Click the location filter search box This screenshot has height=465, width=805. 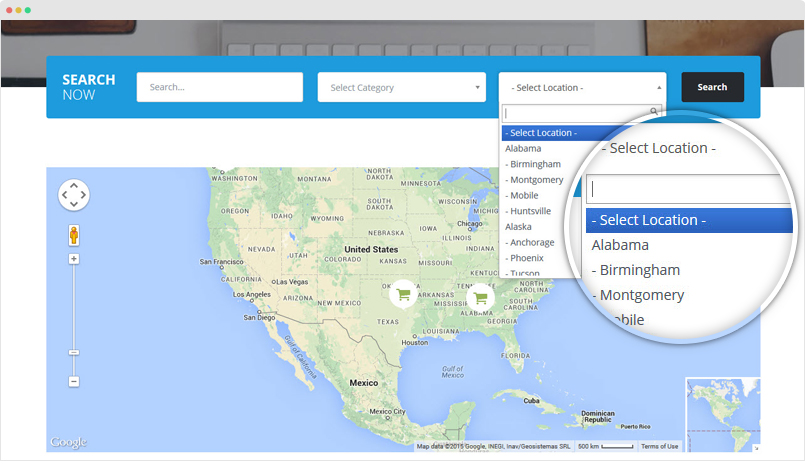click(581, 113)
